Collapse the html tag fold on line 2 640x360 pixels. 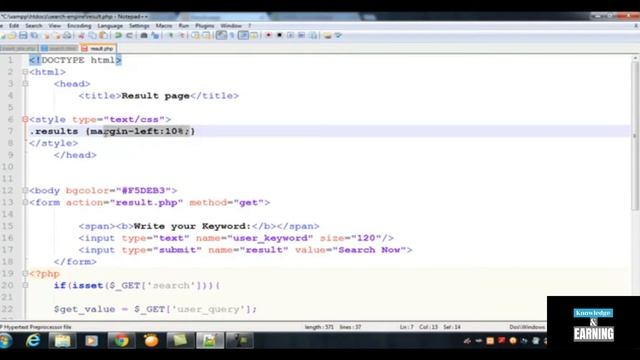click(25, 72)
